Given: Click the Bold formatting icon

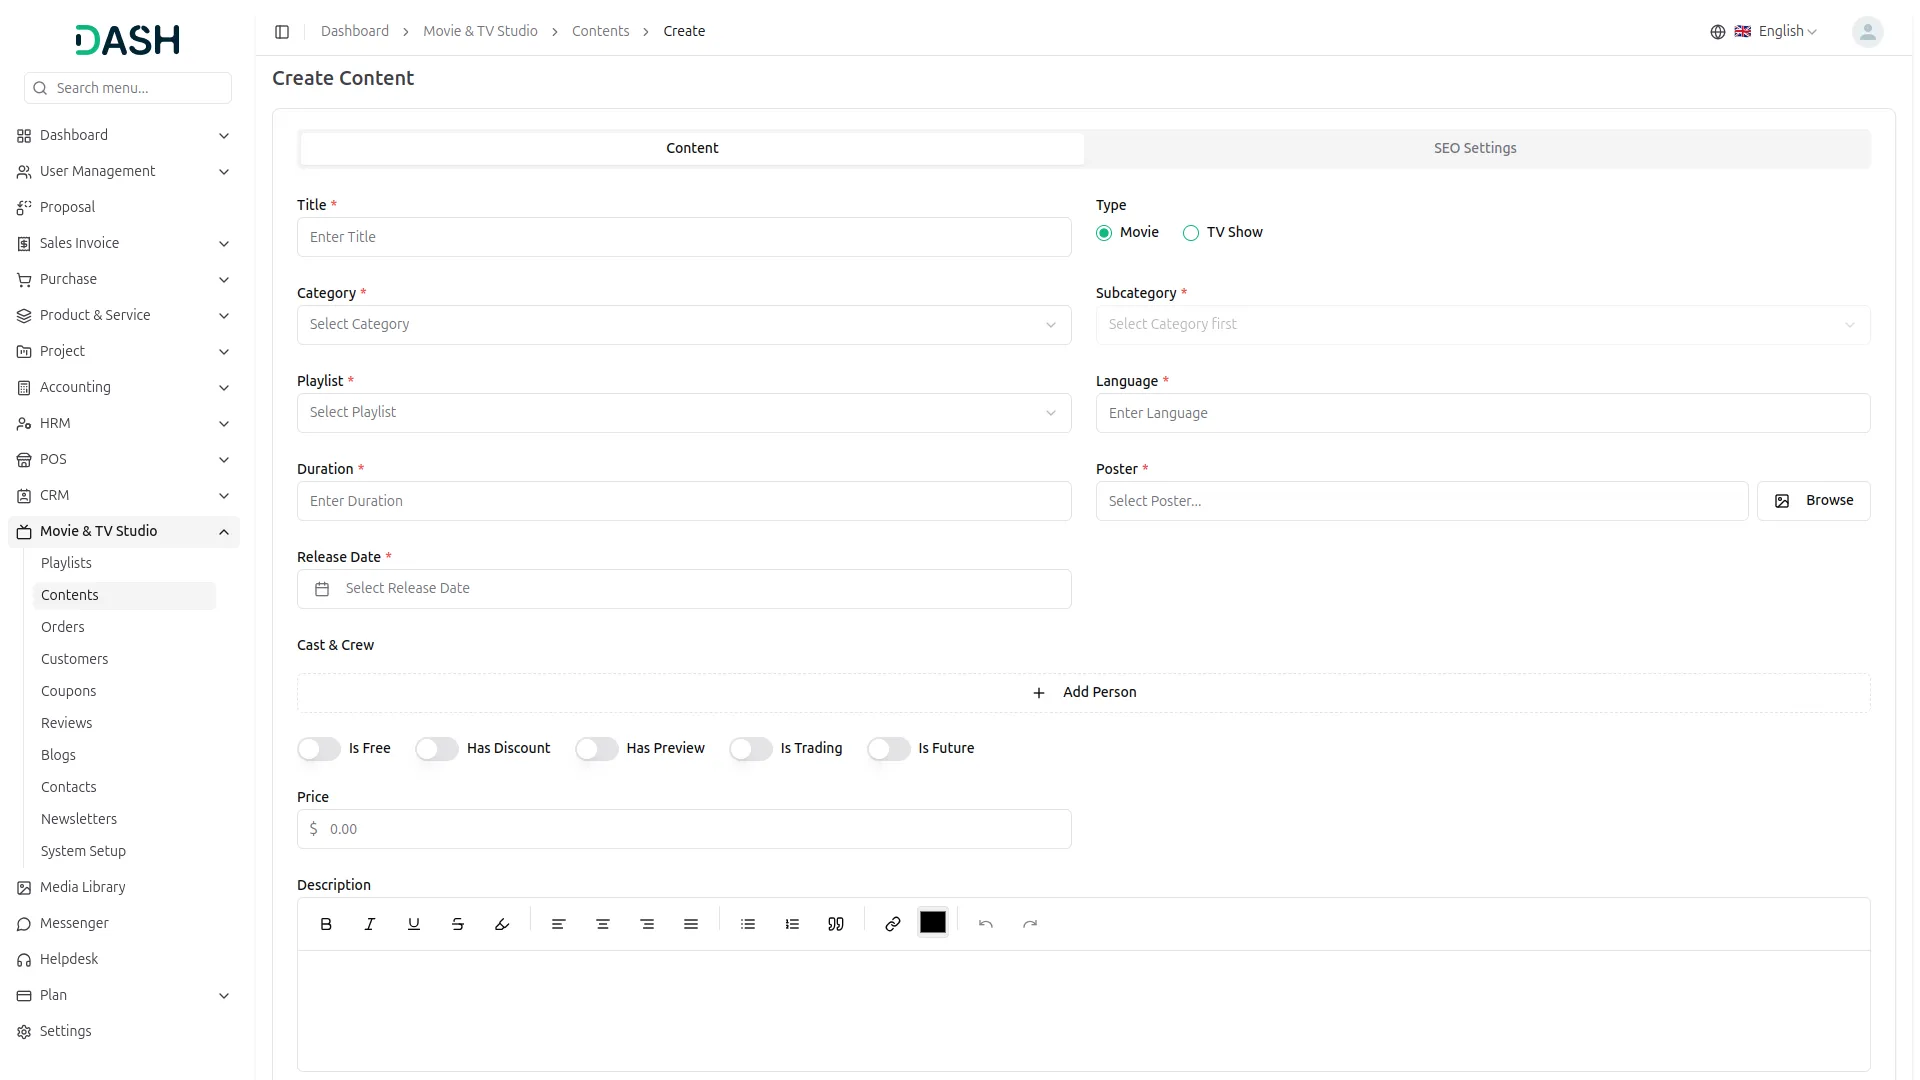Looking at the screenshot, I should 326,924.
